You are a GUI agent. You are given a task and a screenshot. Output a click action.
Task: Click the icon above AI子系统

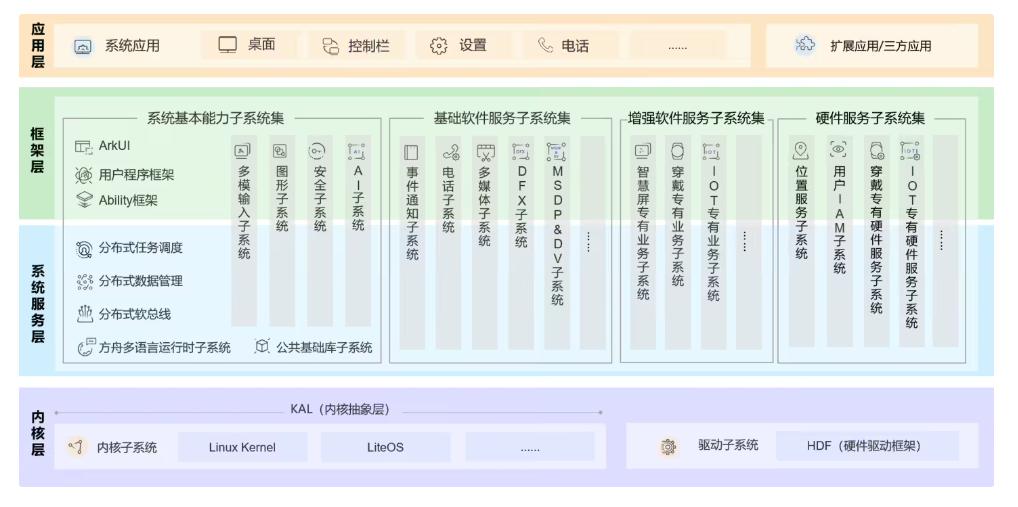tap(356, 151)
